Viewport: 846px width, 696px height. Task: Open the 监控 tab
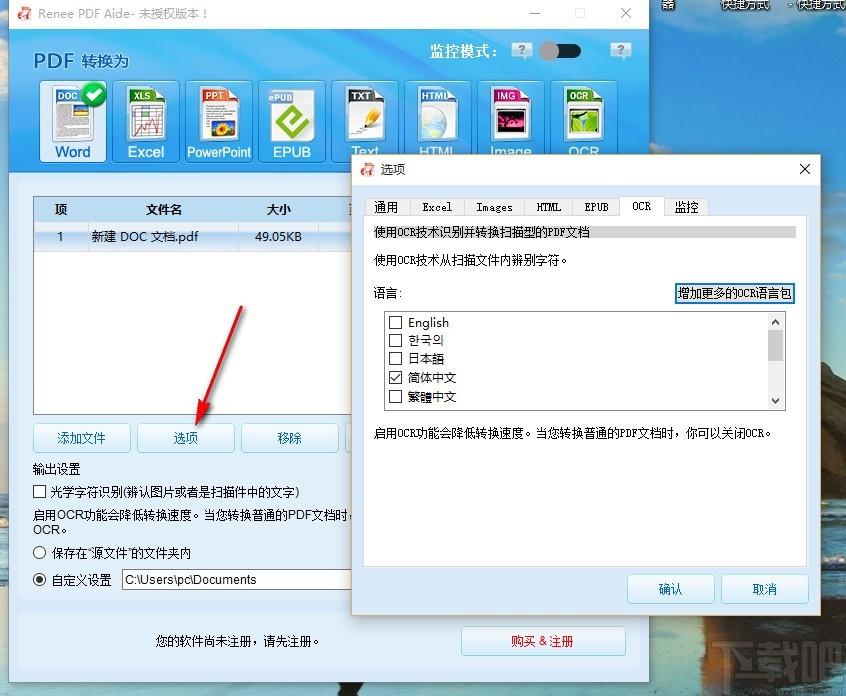(x=686, y=207)
